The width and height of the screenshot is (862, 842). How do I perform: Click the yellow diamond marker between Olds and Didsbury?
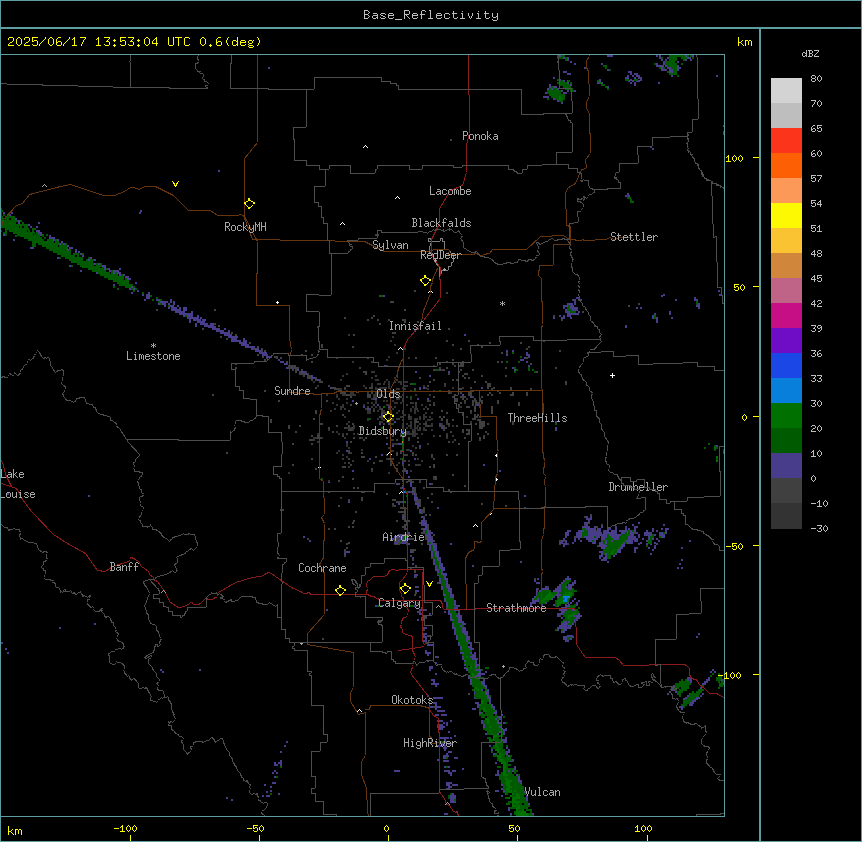click(x=388, y=417)
